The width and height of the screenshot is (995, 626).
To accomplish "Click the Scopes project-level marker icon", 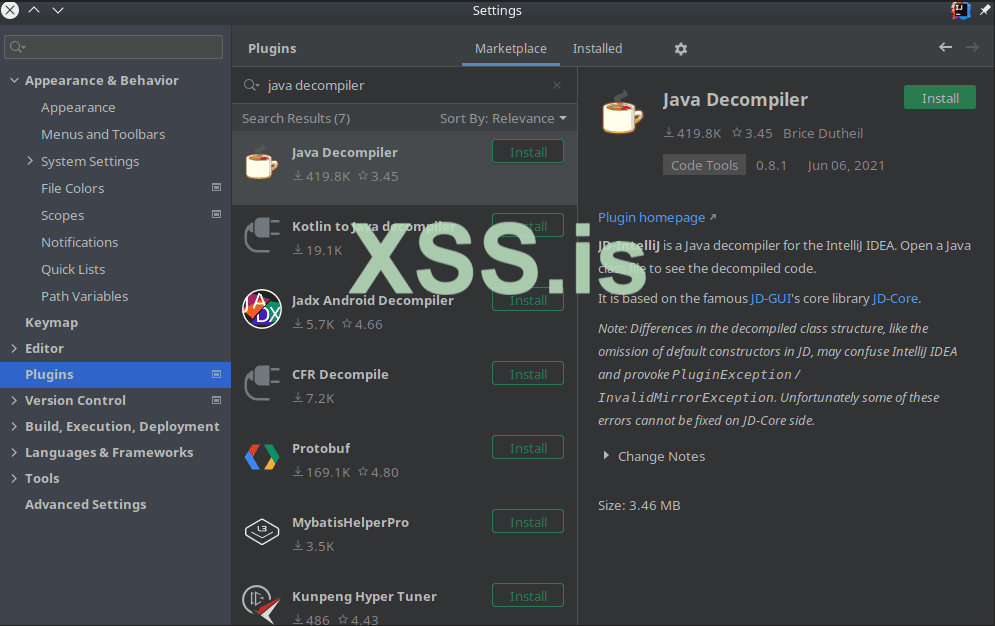I will tap(216, 214).
